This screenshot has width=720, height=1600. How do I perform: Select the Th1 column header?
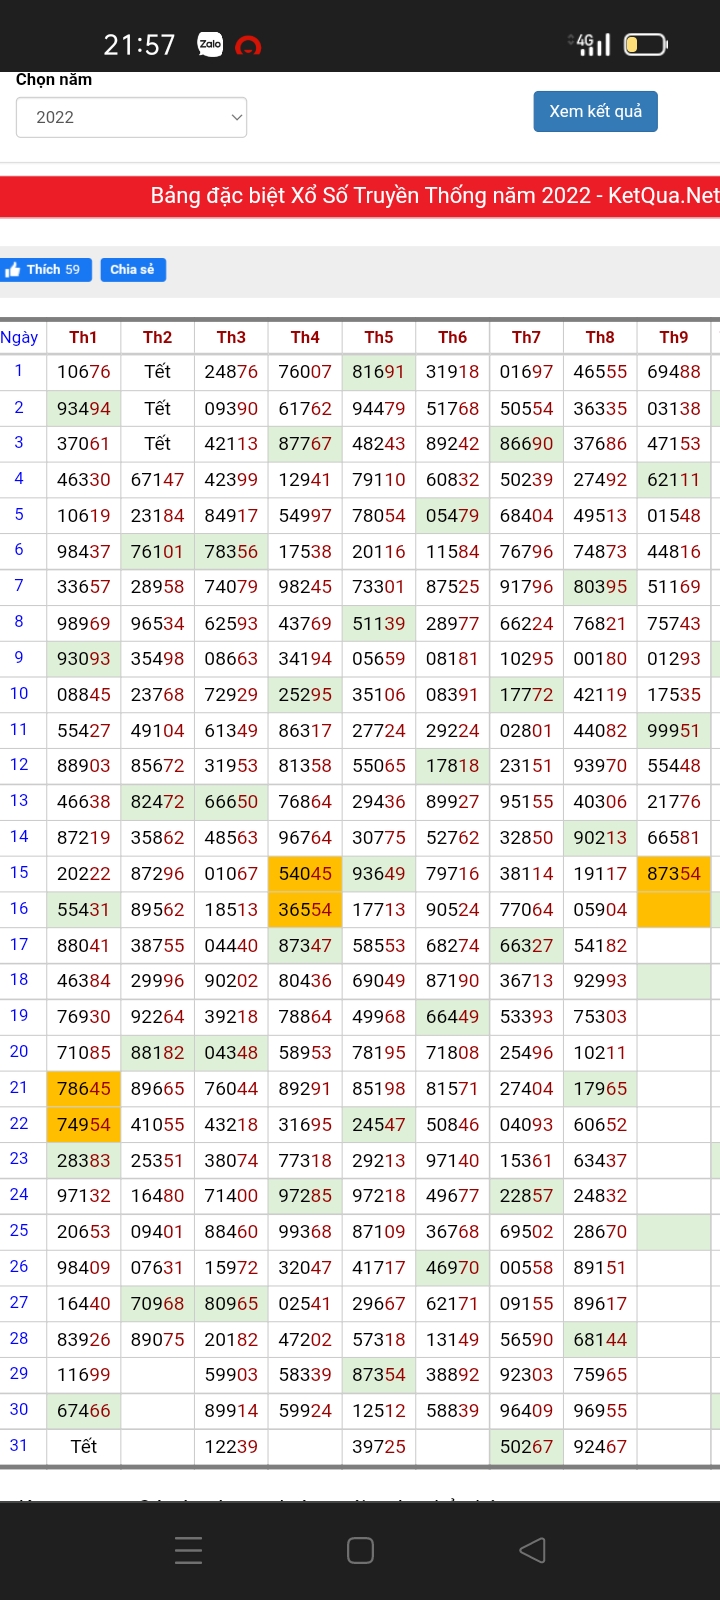[83, 338]
